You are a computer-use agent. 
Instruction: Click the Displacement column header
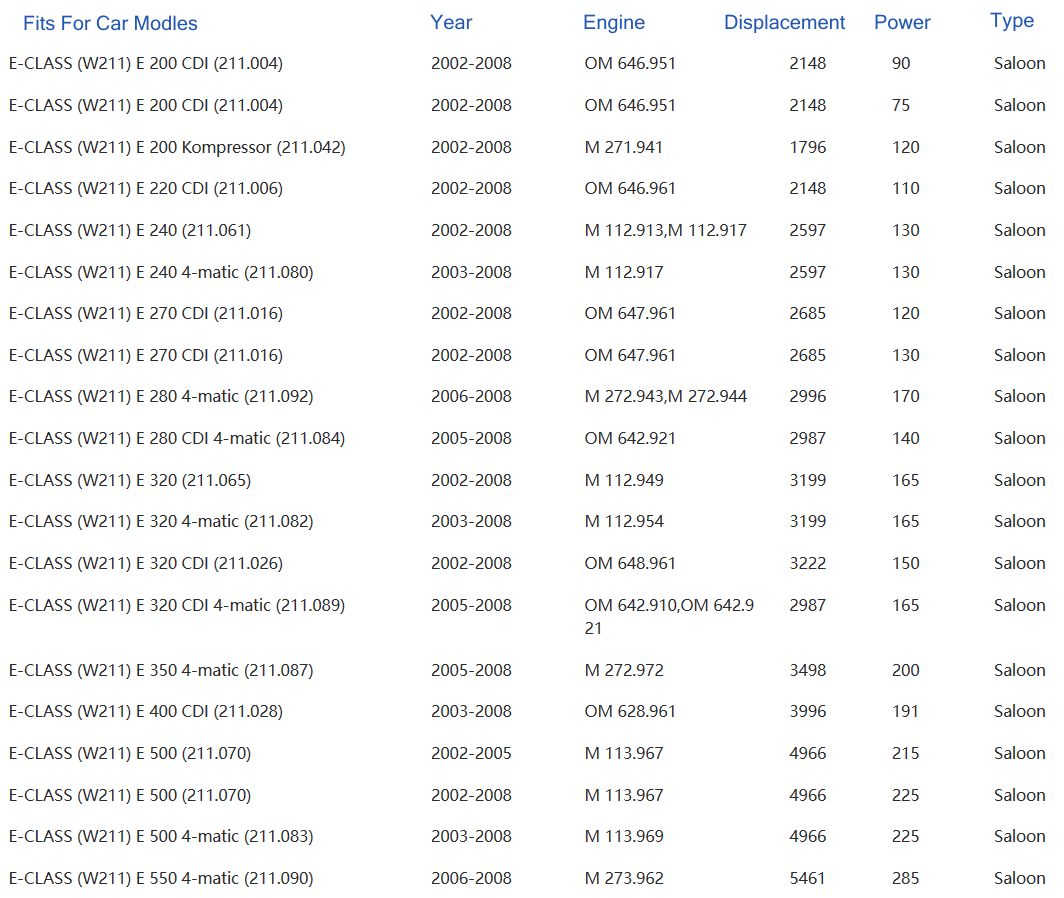point(784,22)
